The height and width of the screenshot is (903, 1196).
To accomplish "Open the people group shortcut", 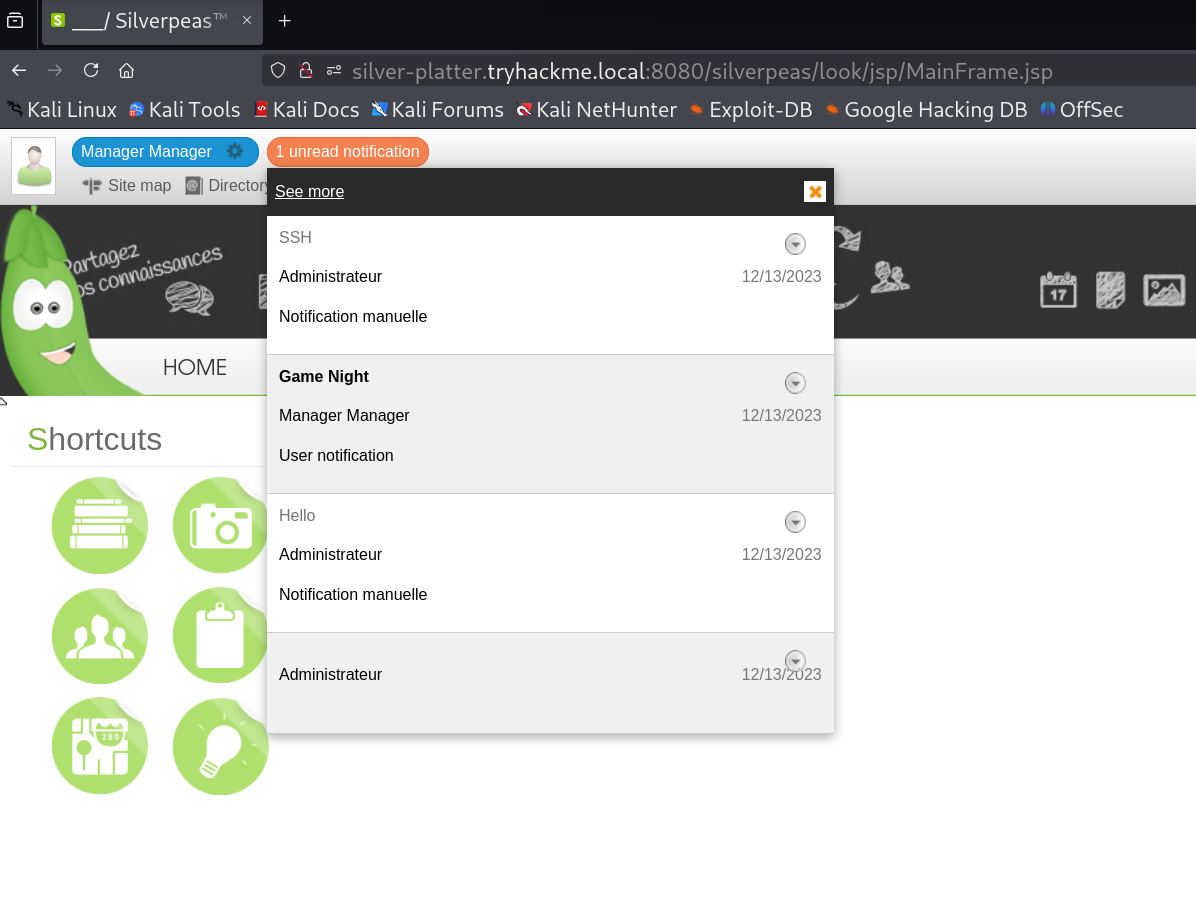I will [x=100, y=636].
